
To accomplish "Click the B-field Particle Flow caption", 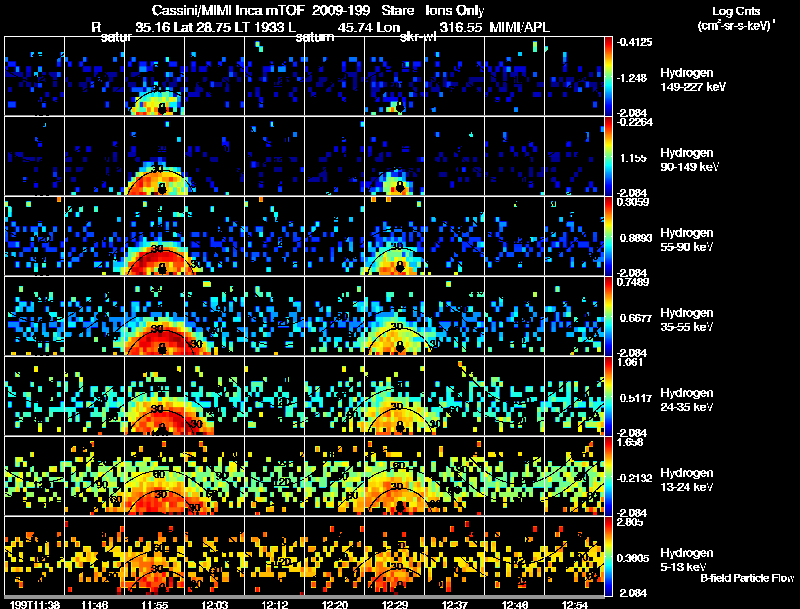I will 747,578.
